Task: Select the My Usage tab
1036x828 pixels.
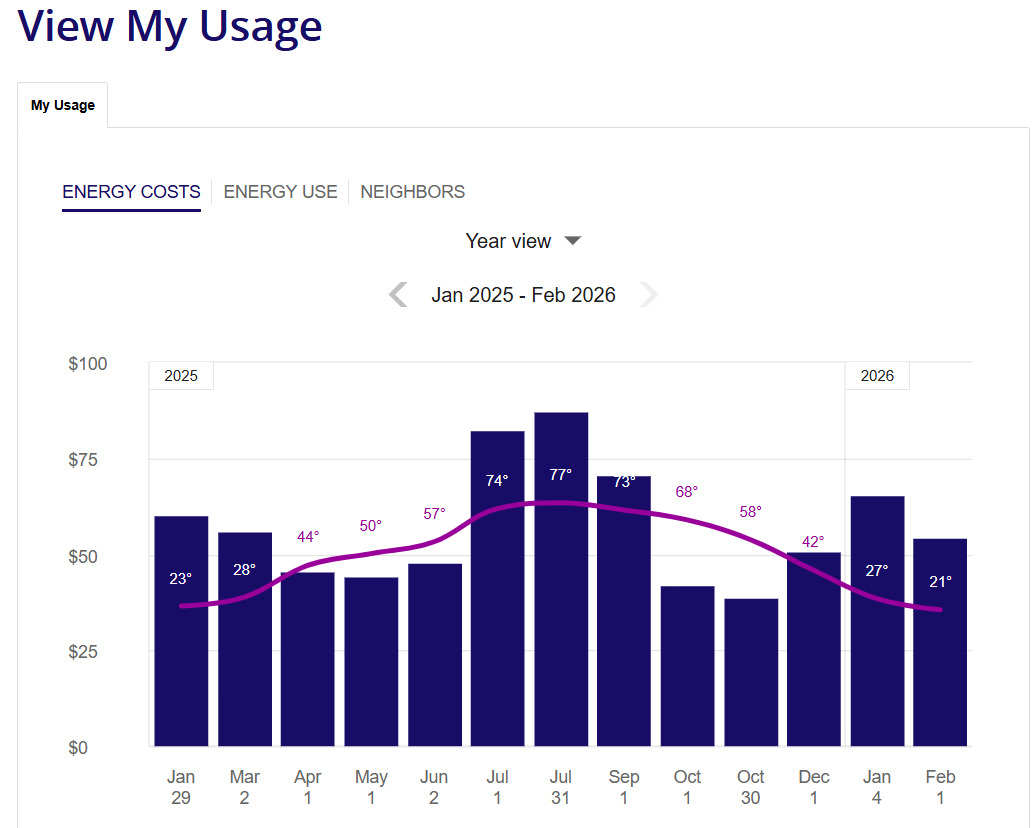Action: pos(63,105)
